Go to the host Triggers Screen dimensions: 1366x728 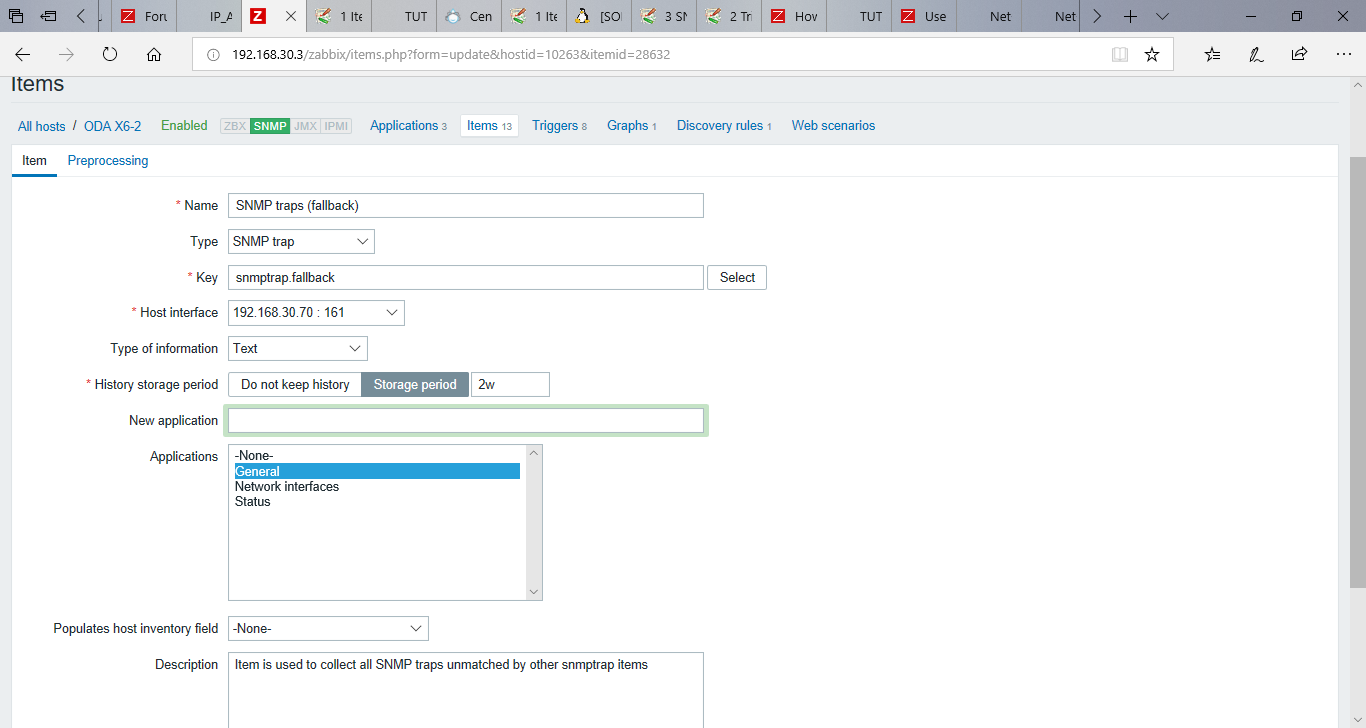point(559,126)
